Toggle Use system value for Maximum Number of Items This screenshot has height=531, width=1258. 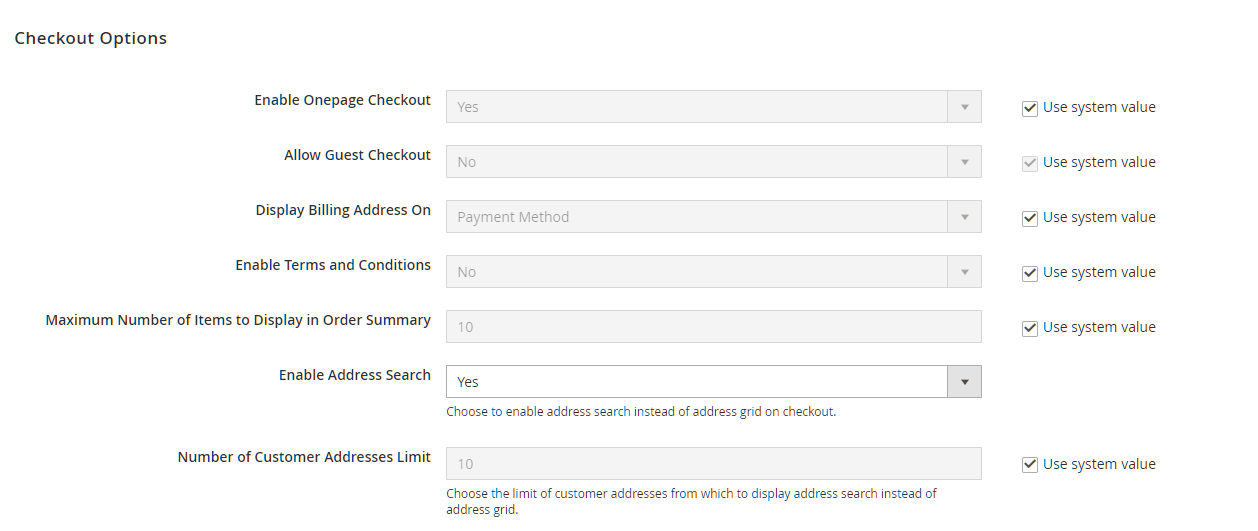pos(1030,328)
